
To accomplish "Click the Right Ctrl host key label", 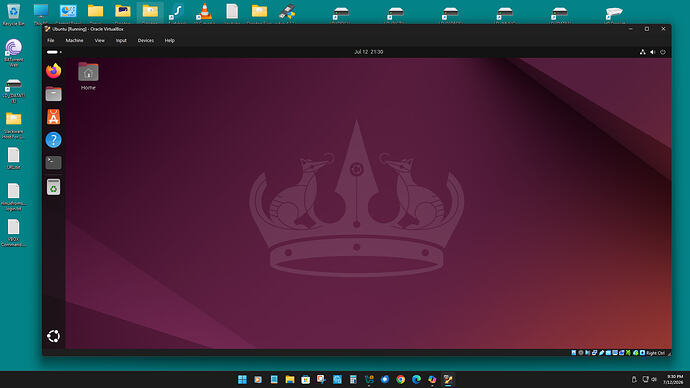I will (x=656, y=353).
